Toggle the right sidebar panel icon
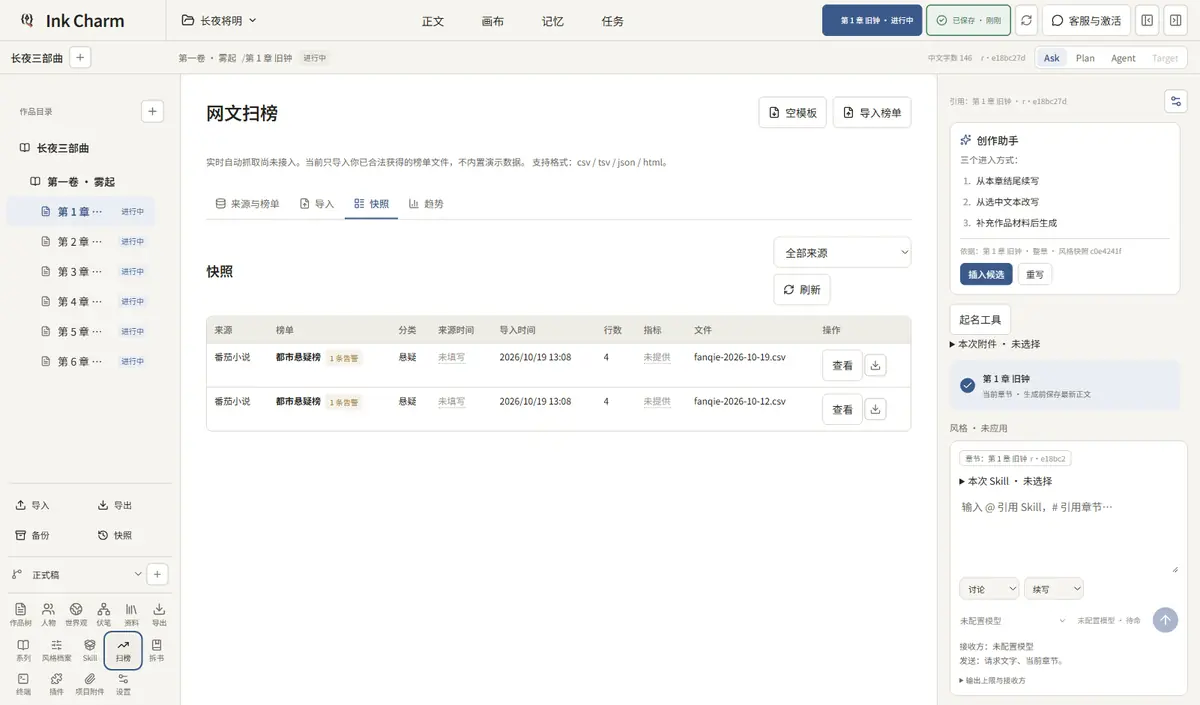The height and width of the screenshot is (705, 1200). click(1175, 20)
